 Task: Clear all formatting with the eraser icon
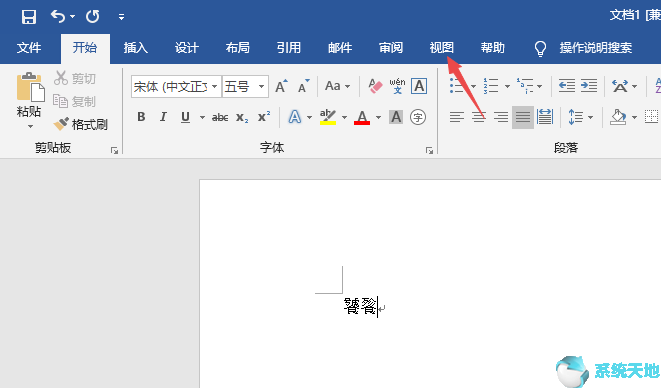375,86
